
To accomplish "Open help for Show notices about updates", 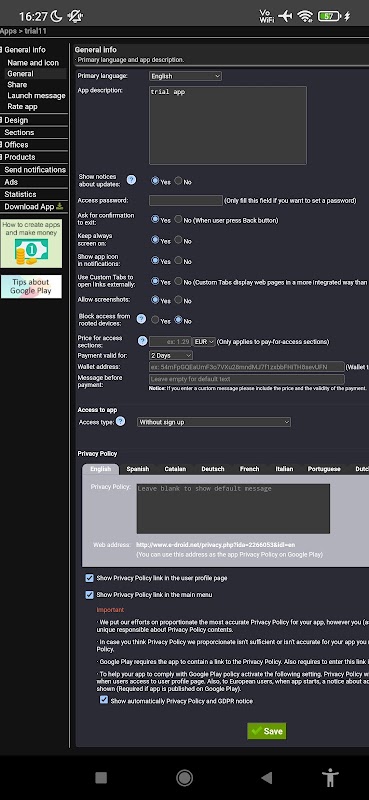I will [x=131, y=180].
